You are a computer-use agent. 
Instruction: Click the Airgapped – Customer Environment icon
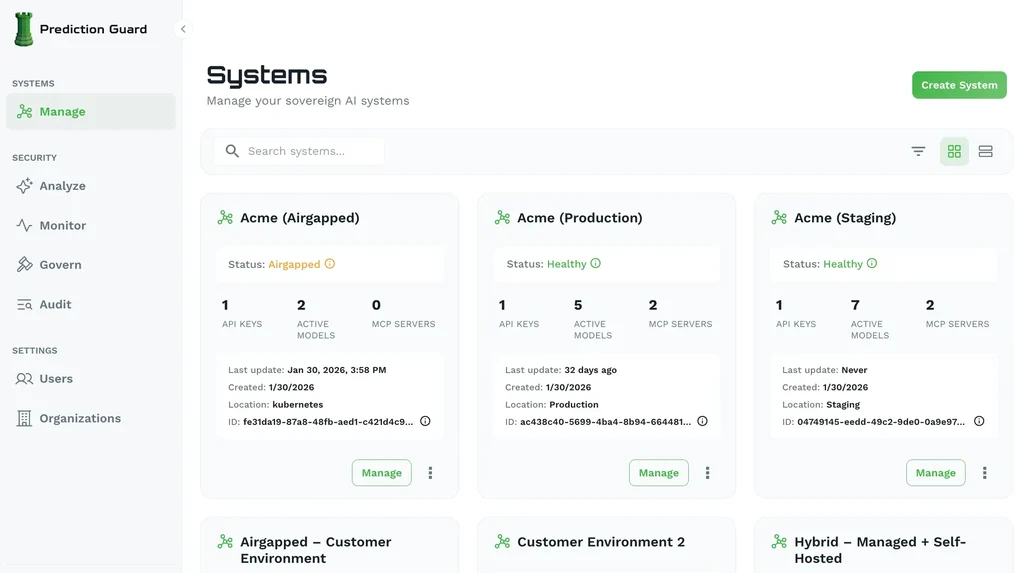click(226, 541)
